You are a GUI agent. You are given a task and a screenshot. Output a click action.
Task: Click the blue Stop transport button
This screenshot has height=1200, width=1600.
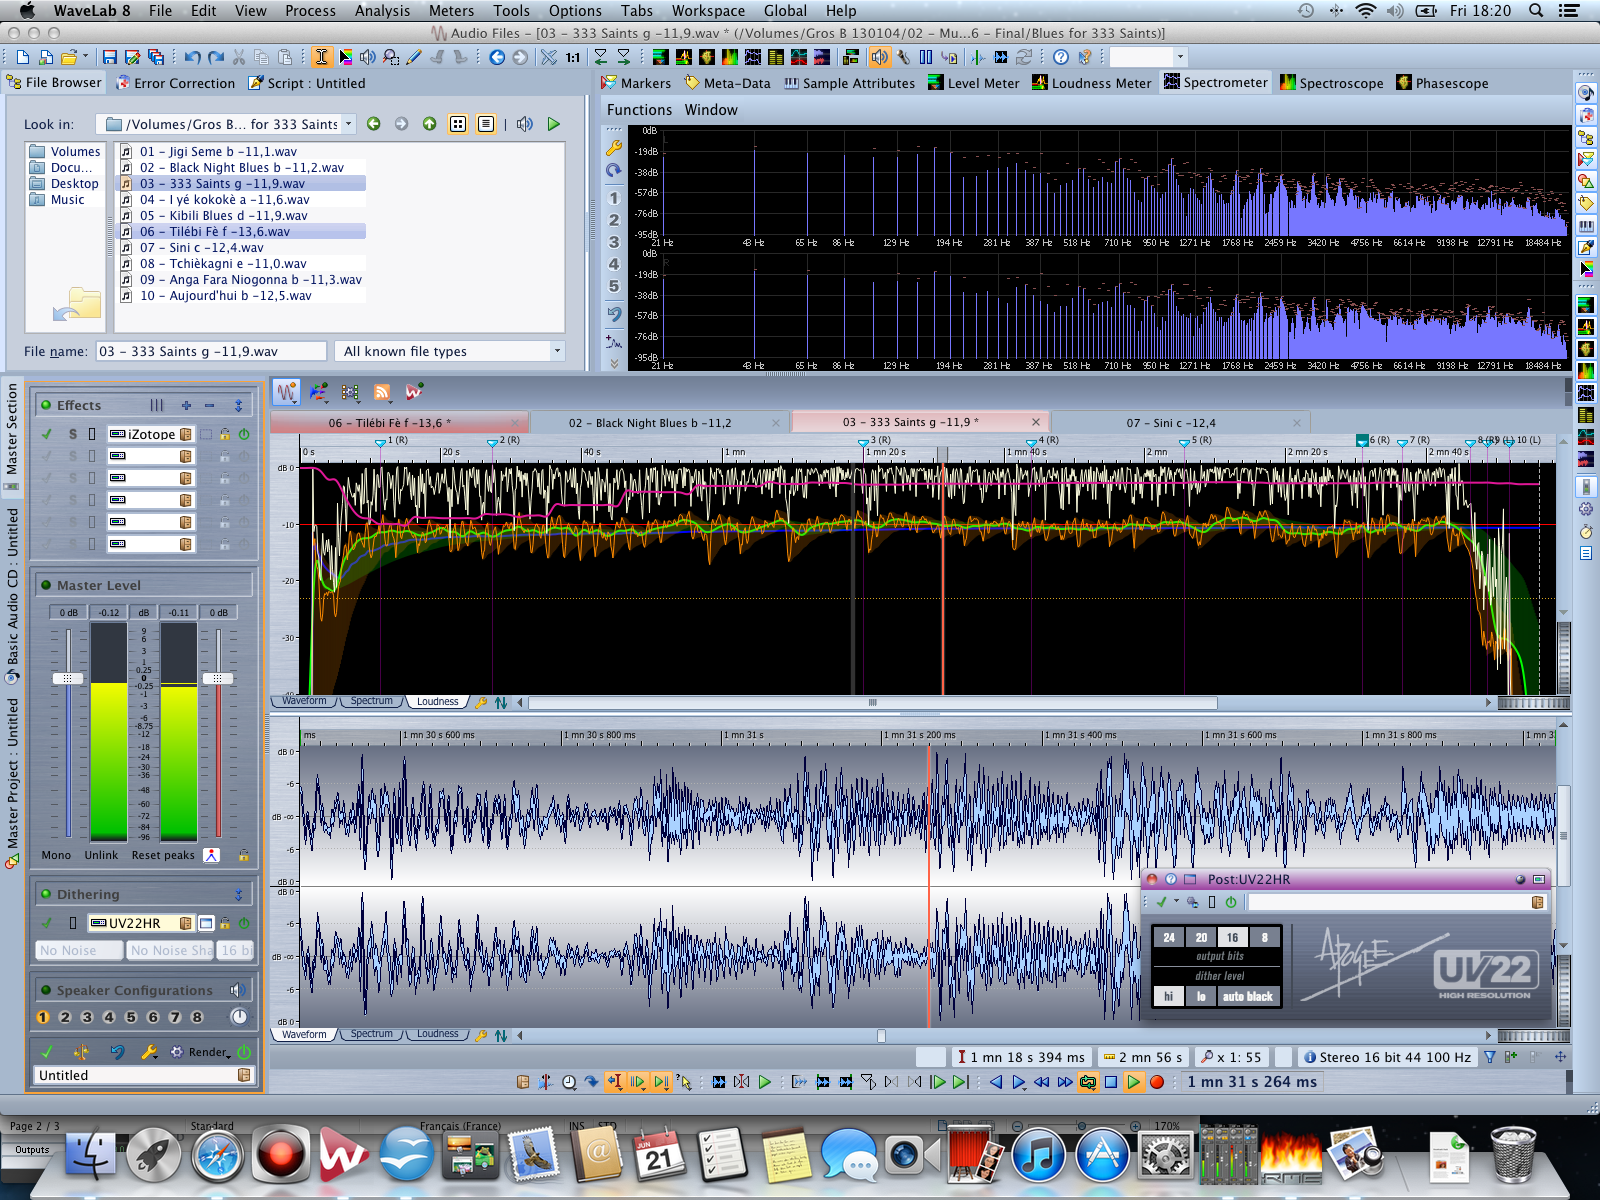tap(1110, 1082)
